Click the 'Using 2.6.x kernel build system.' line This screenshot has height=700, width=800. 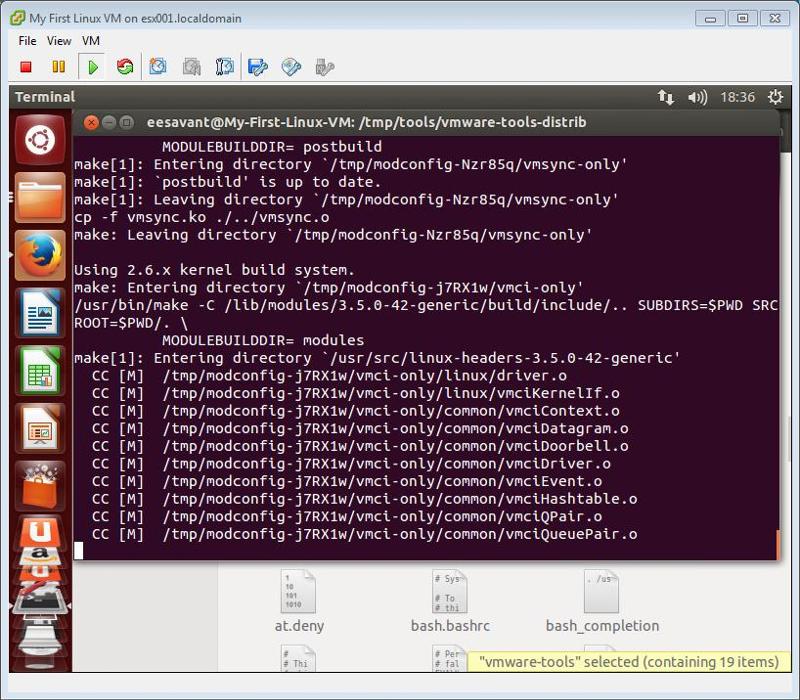(x=214, y=270)
